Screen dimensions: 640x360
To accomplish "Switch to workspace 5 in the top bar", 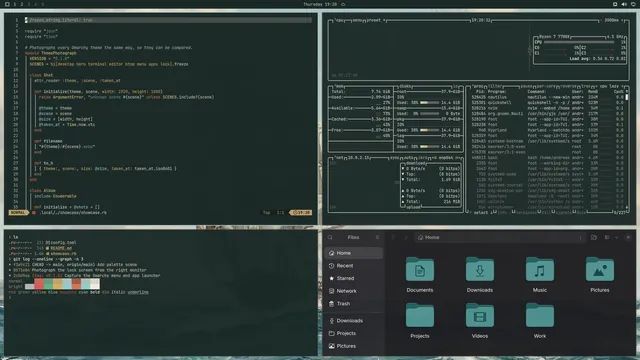I will point(42,4).
